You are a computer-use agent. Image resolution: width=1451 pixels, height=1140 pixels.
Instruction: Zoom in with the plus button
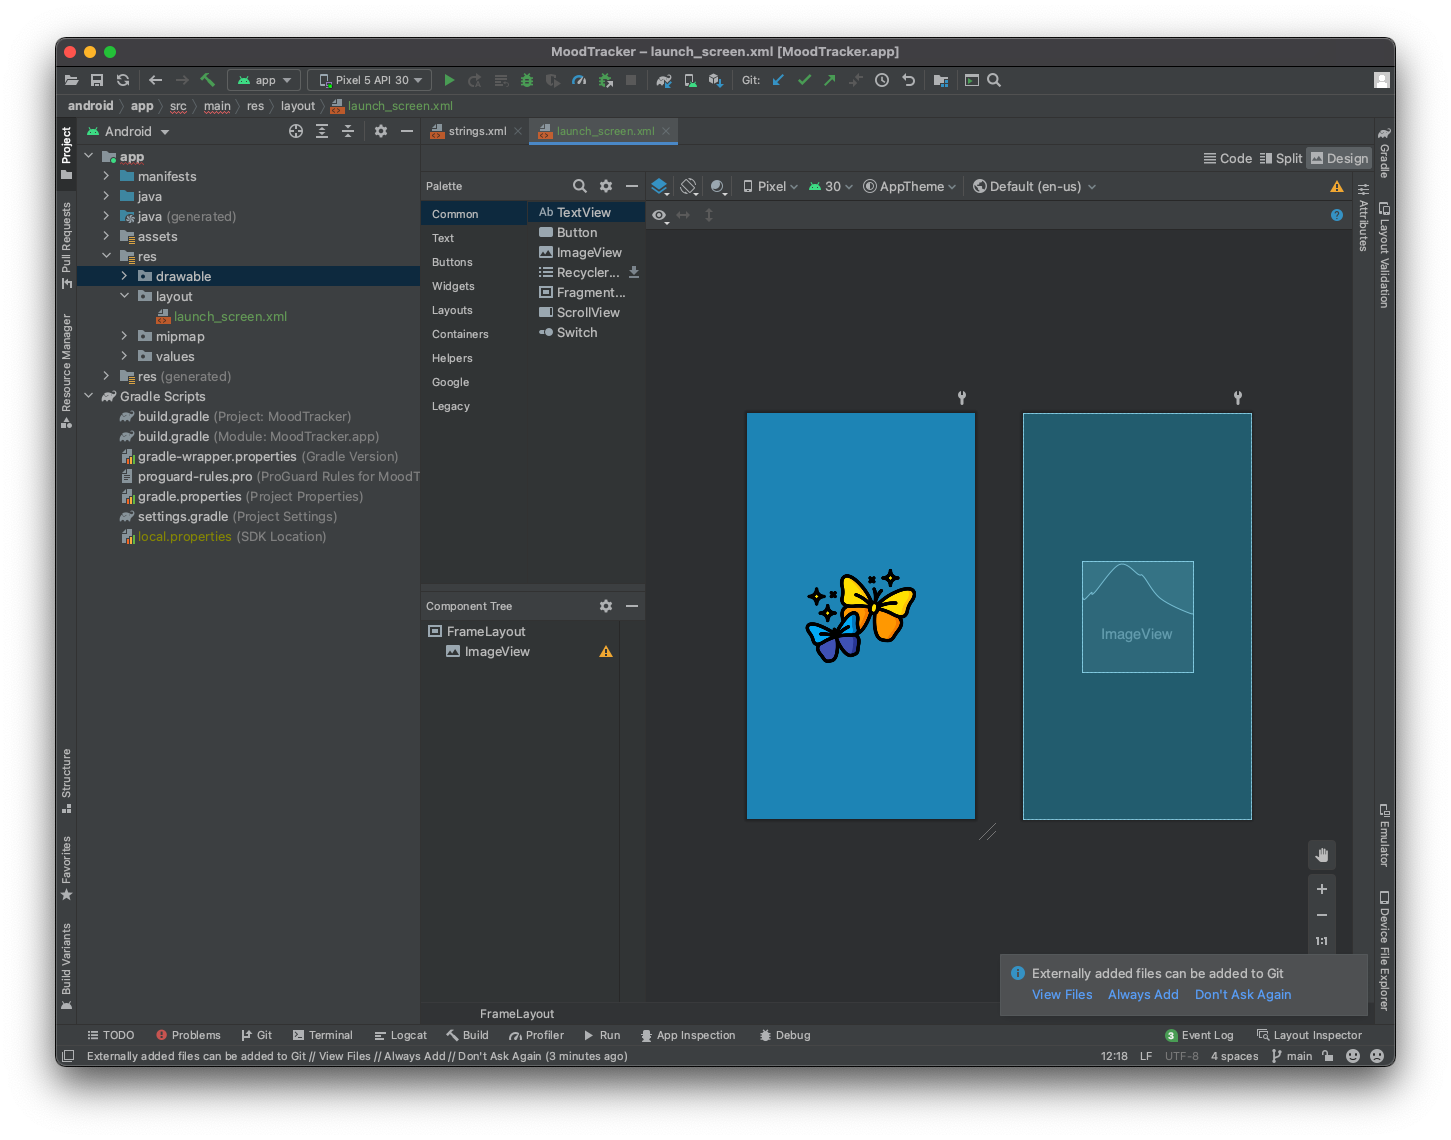click(x=1322, y=889)
